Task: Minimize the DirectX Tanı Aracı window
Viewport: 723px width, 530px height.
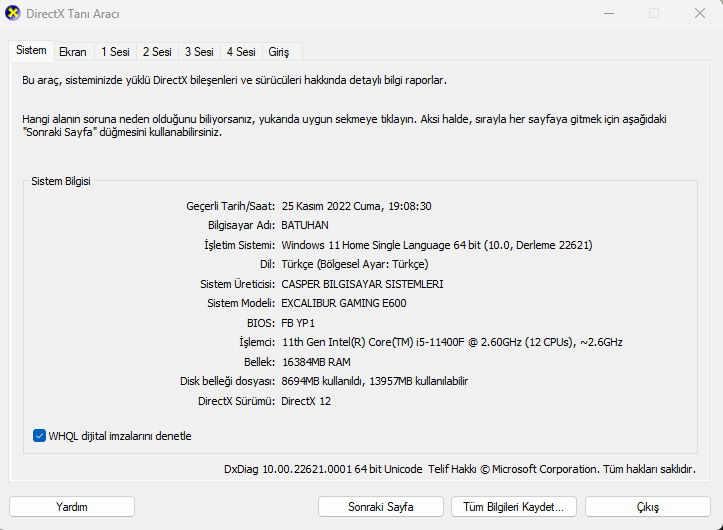Action: (x=610, y=13)
